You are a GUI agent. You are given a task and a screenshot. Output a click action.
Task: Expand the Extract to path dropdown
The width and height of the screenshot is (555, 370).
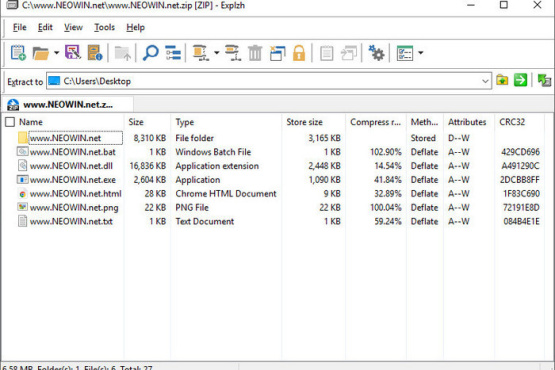pos(485,81)
